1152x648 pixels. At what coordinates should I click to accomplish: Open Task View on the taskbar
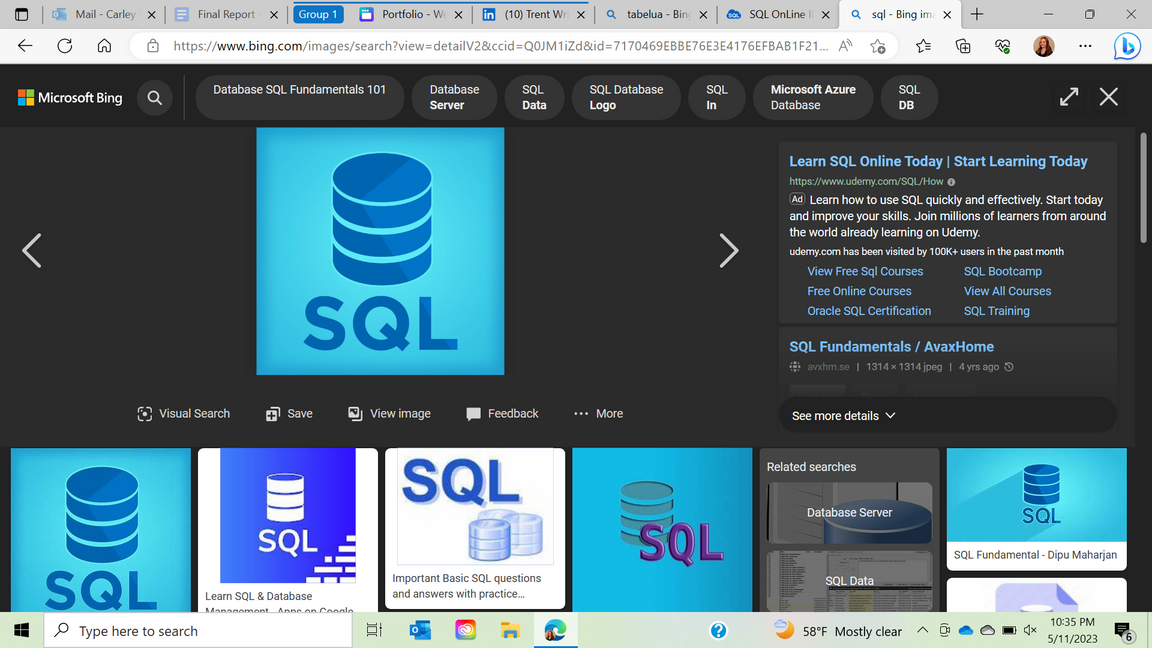(x=374, y=630)
